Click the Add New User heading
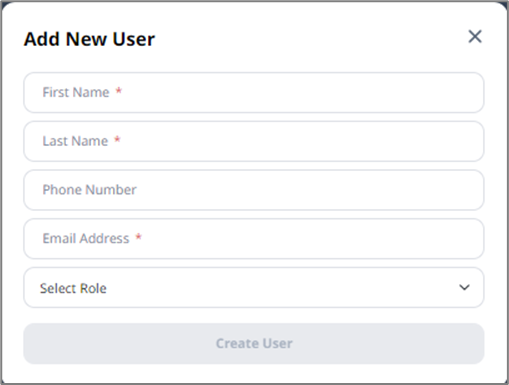The width and height of the screenshot is (509, 385). click(89, 39)
